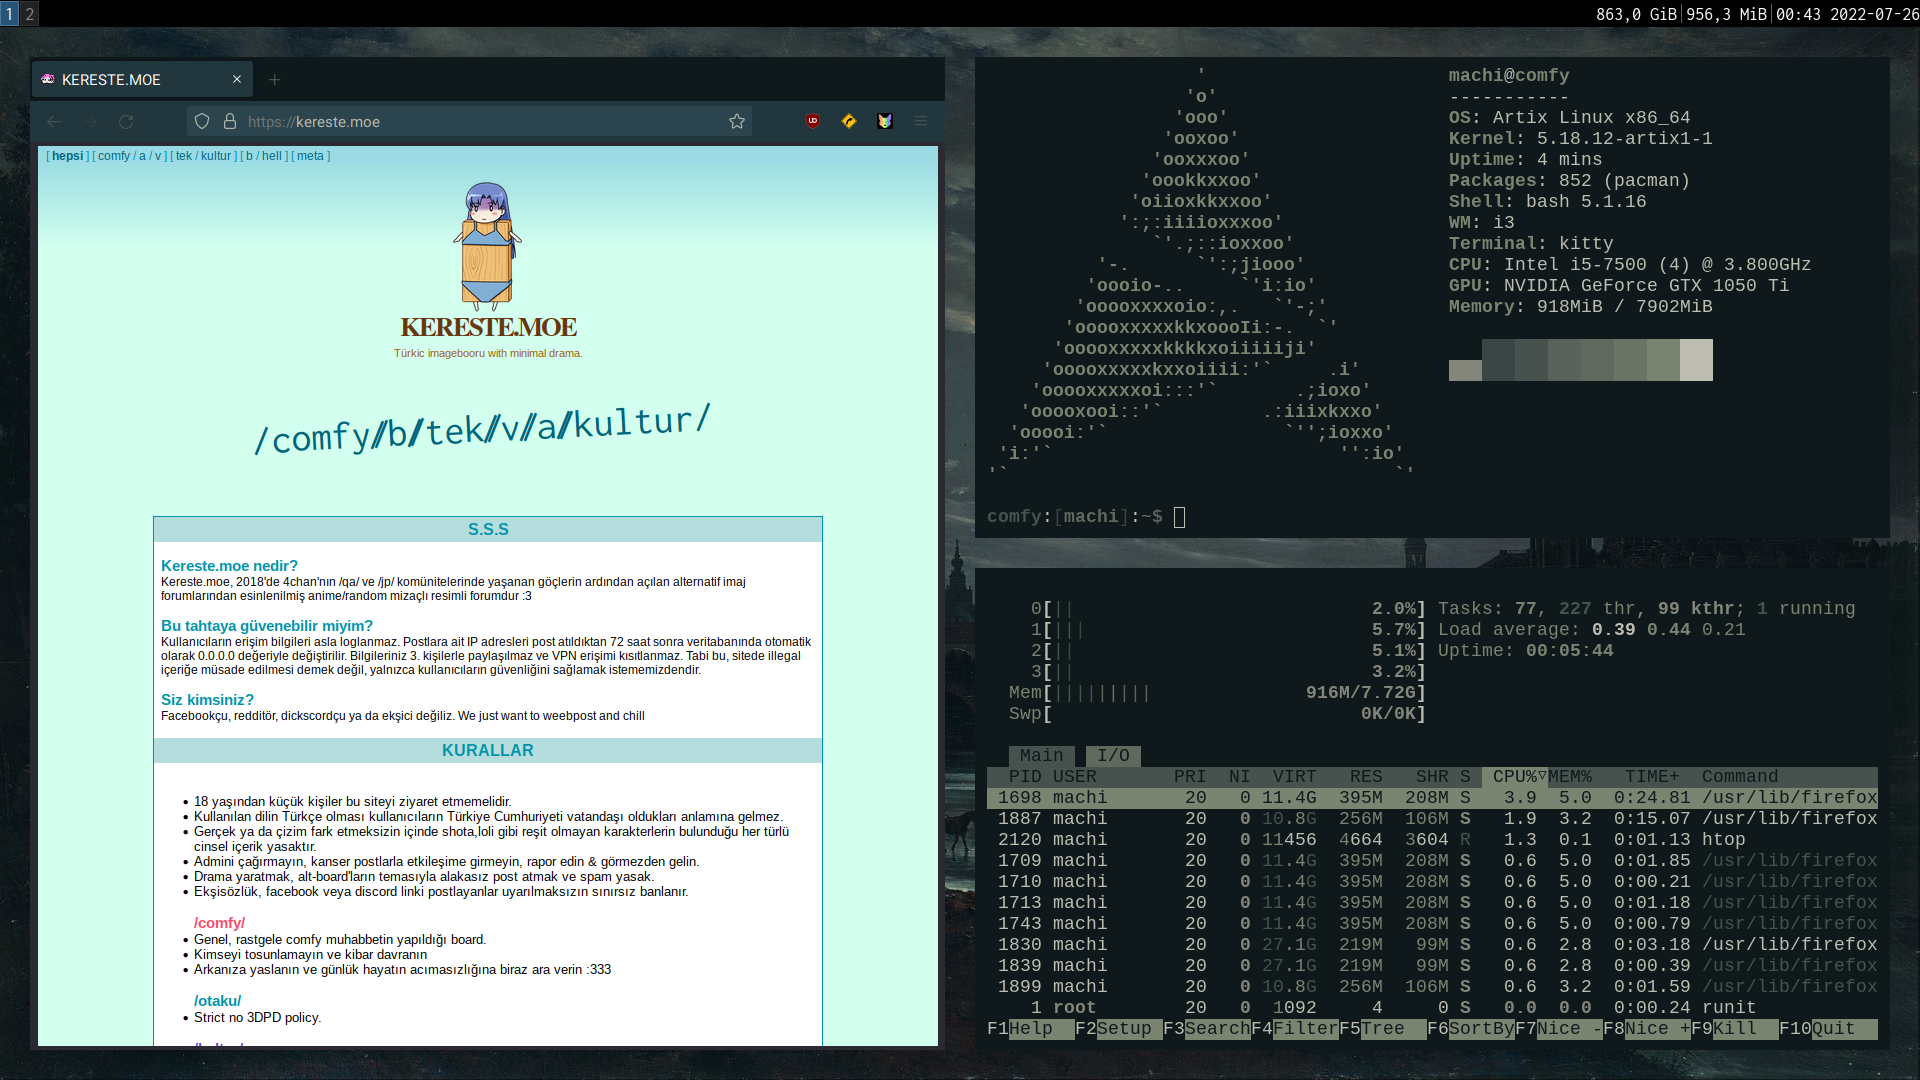Switch to i3 workspace 1

point(10,13)
